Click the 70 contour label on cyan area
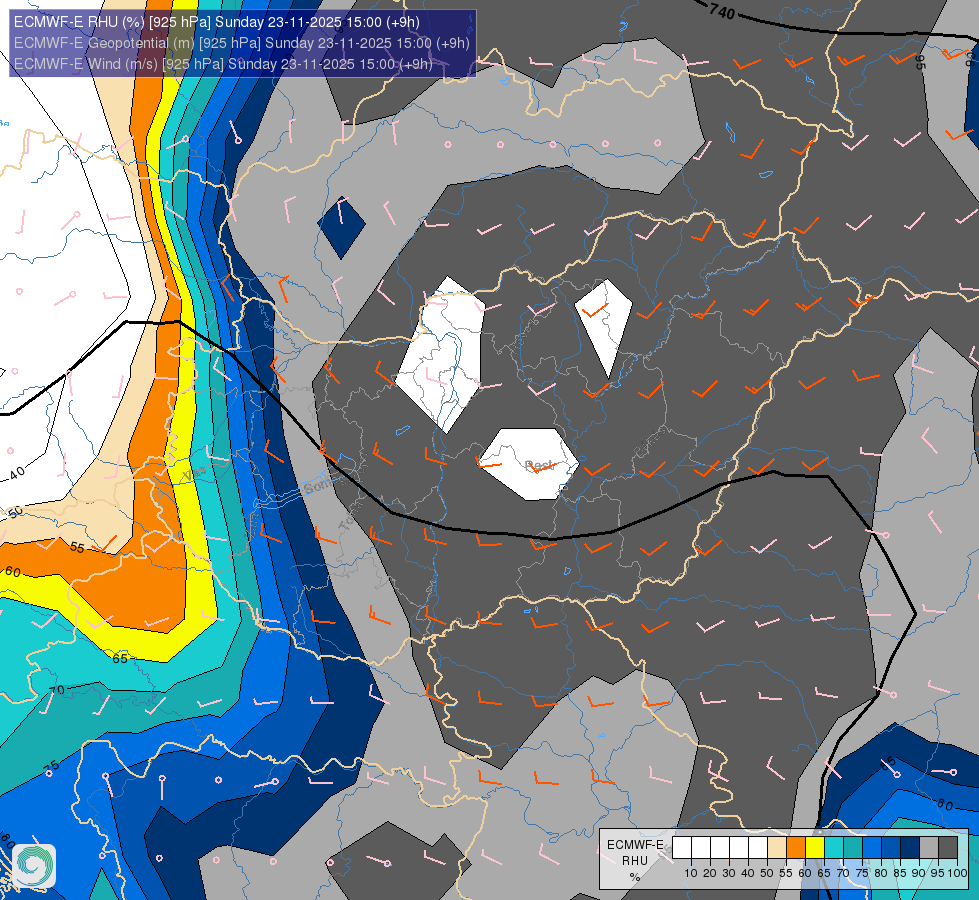 (x=57, y=690)
